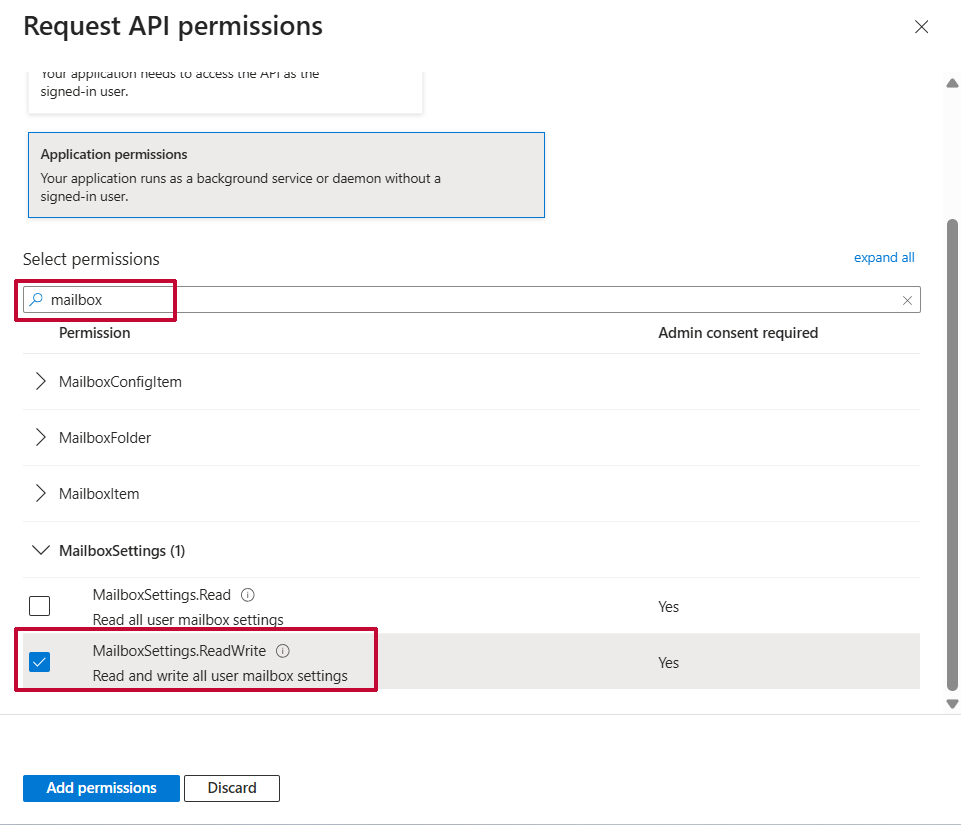This screenshot has width=961, height=825.
Task: Click the expand all link
Action: (883, 258)
